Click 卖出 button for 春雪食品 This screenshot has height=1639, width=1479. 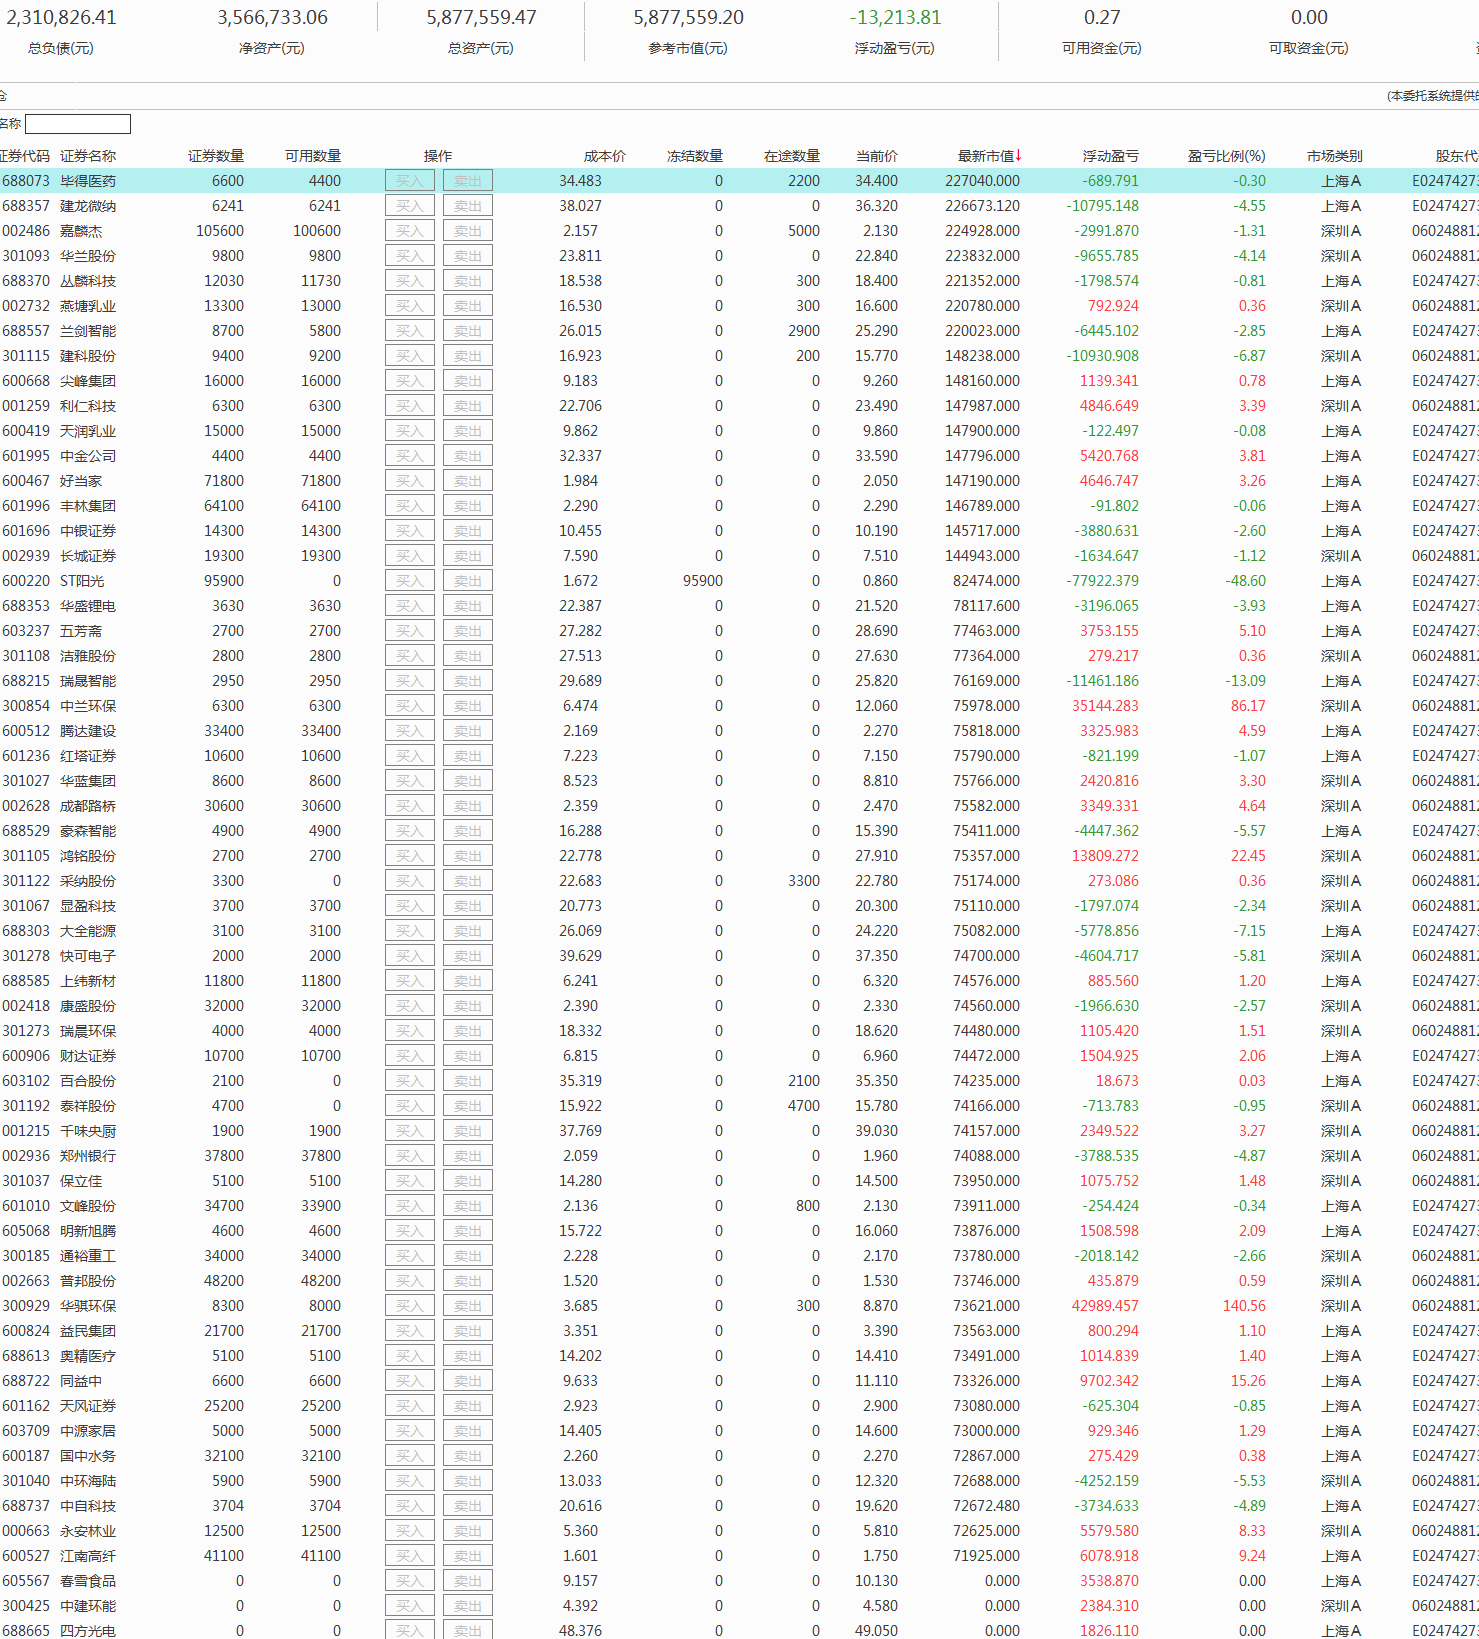click(x=468, y=1581)
